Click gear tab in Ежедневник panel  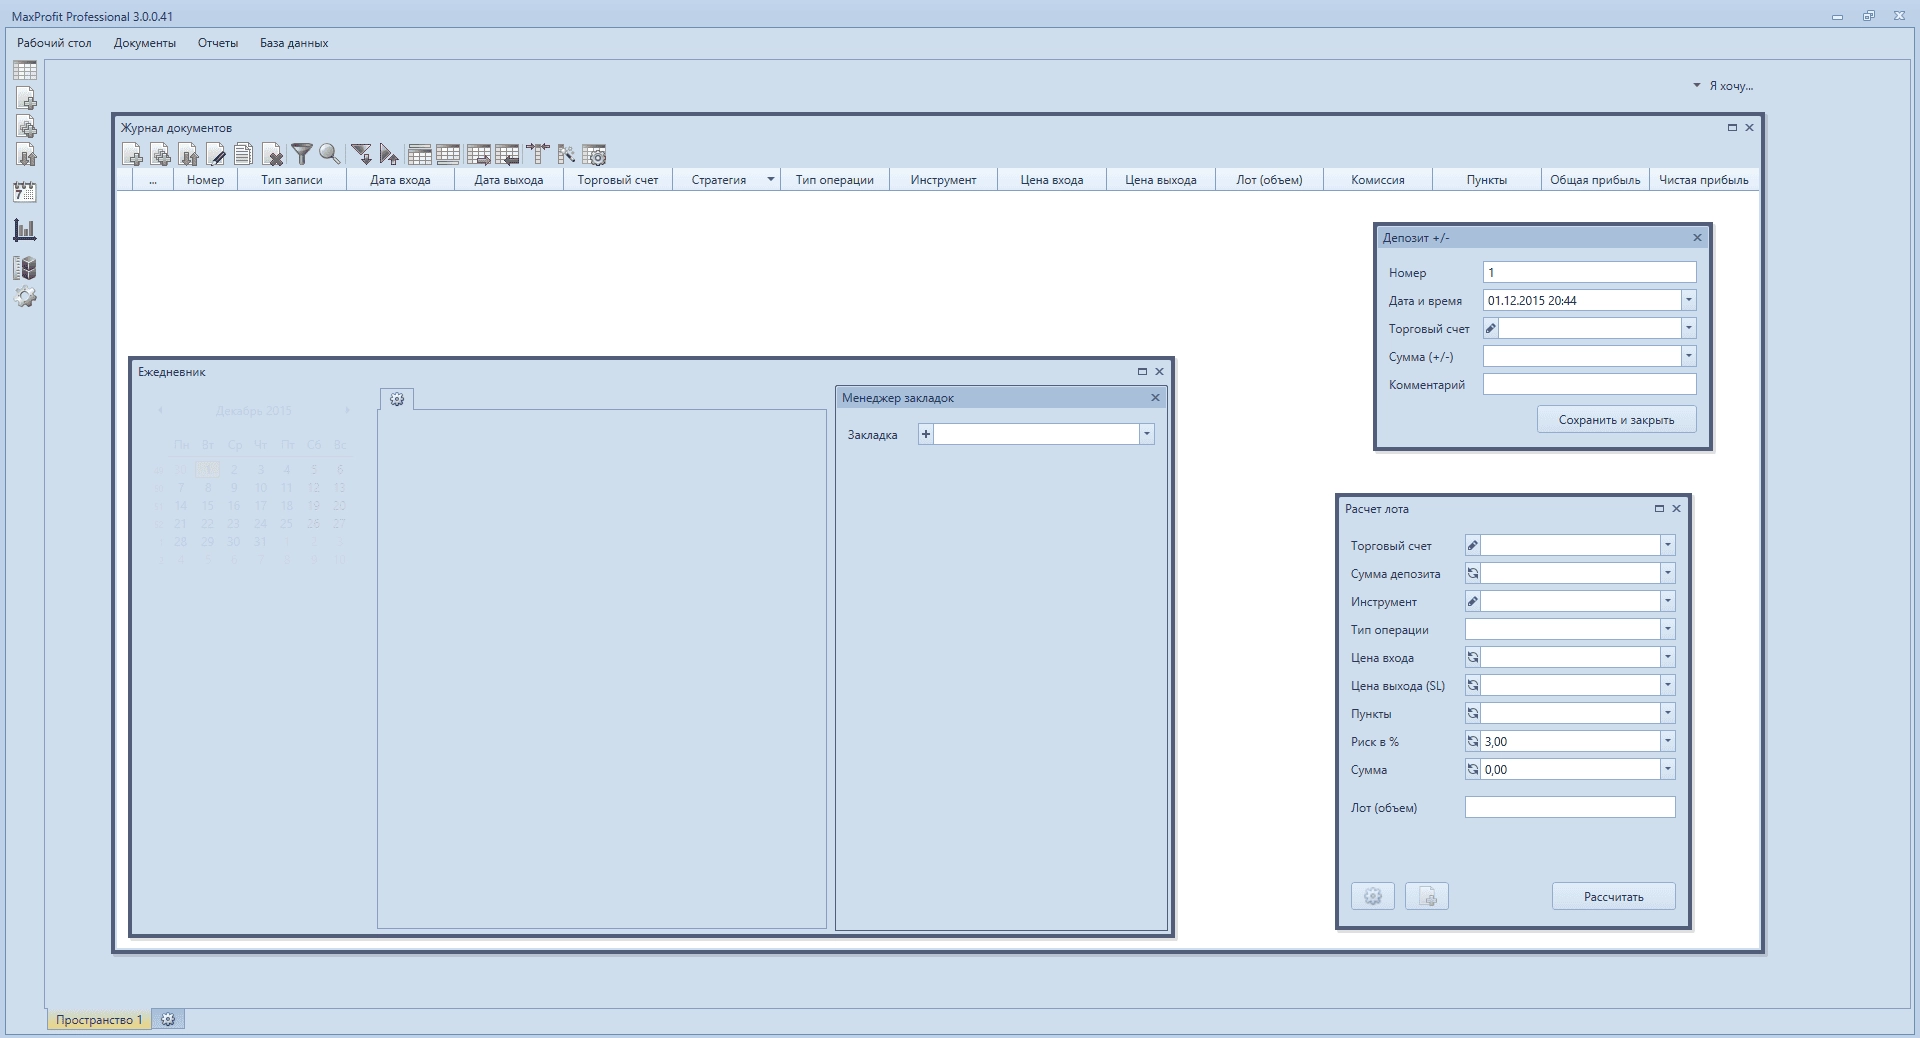pos(397,399)
